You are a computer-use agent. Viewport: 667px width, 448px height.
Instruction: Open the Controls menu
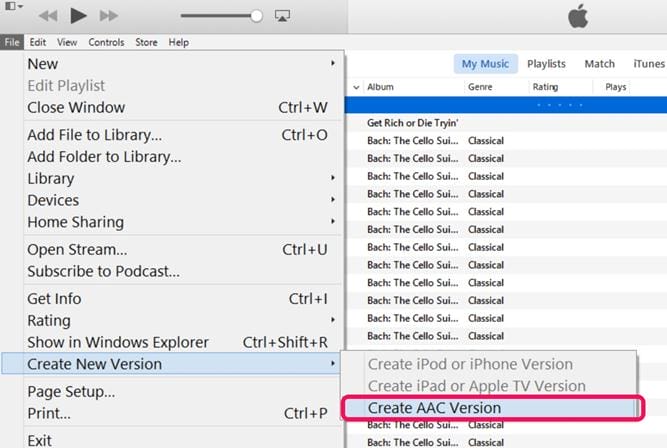click(x=106, y=43)
